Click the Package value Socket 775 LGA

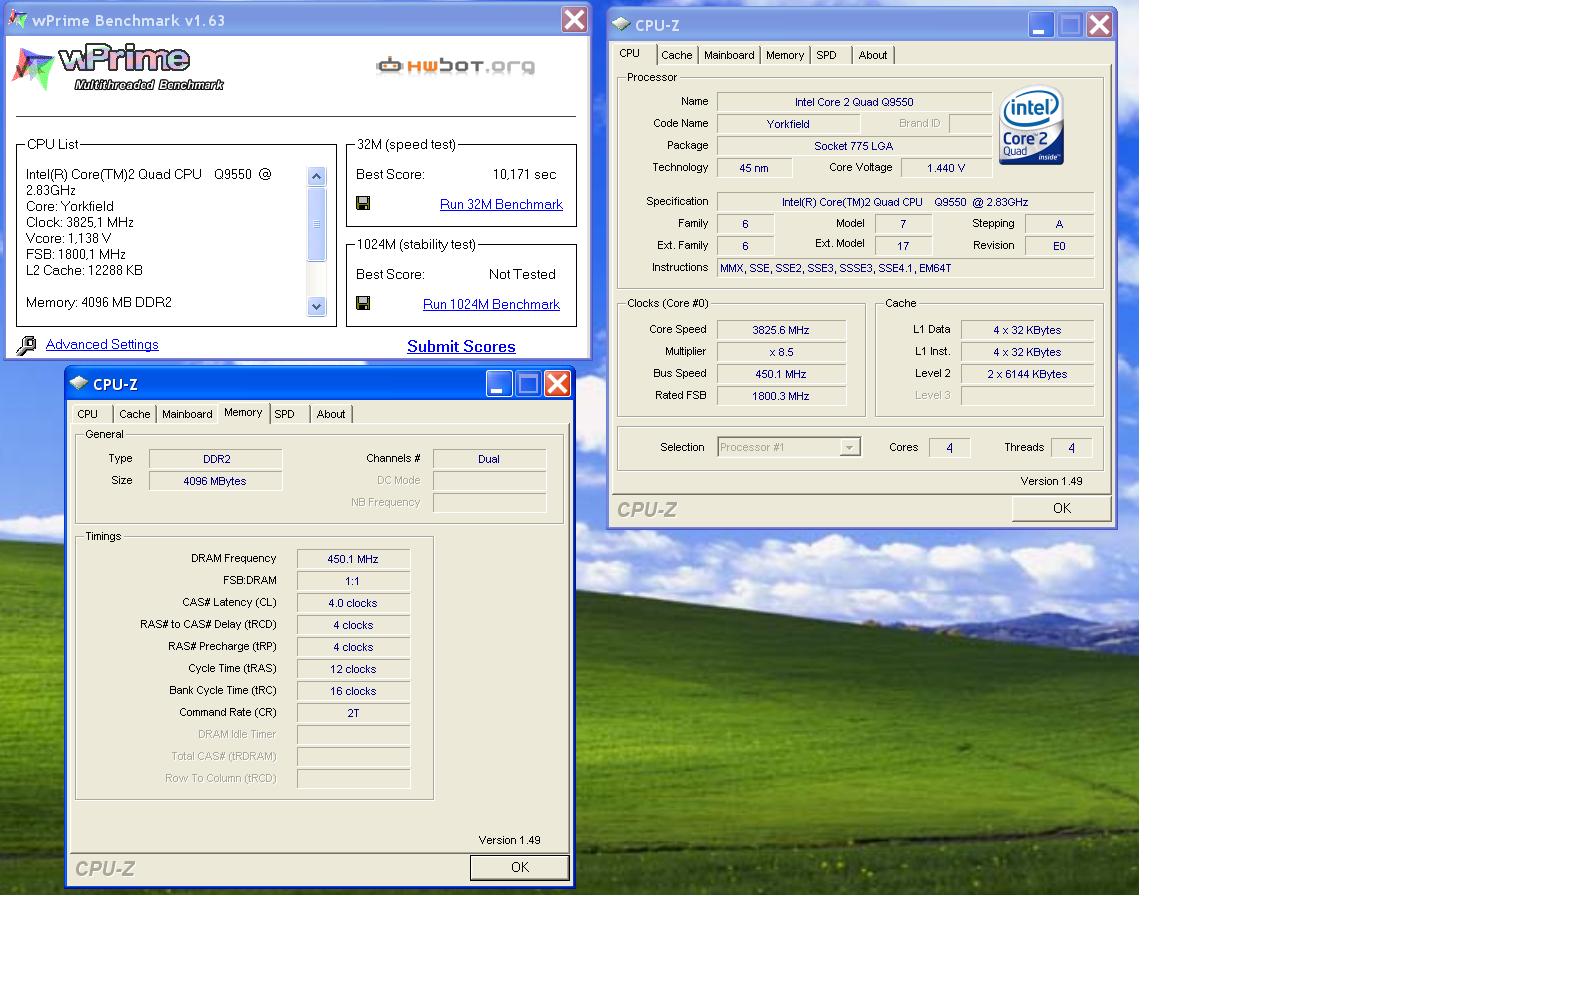(854, 146)
